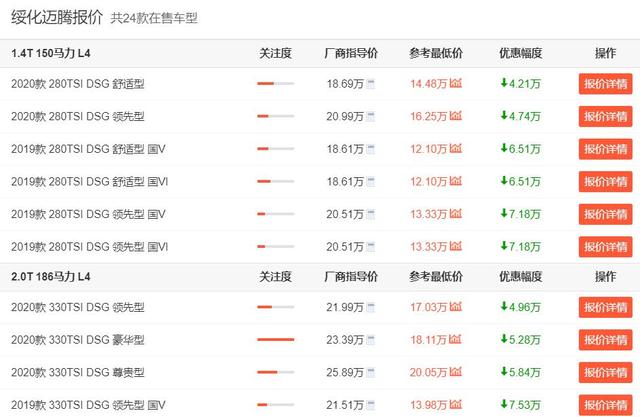Click 报价详情 for 2020款 330TSI DSG 领先型
Screen dimensions: 640x417
pyautogui.click(x=605, y=307)
